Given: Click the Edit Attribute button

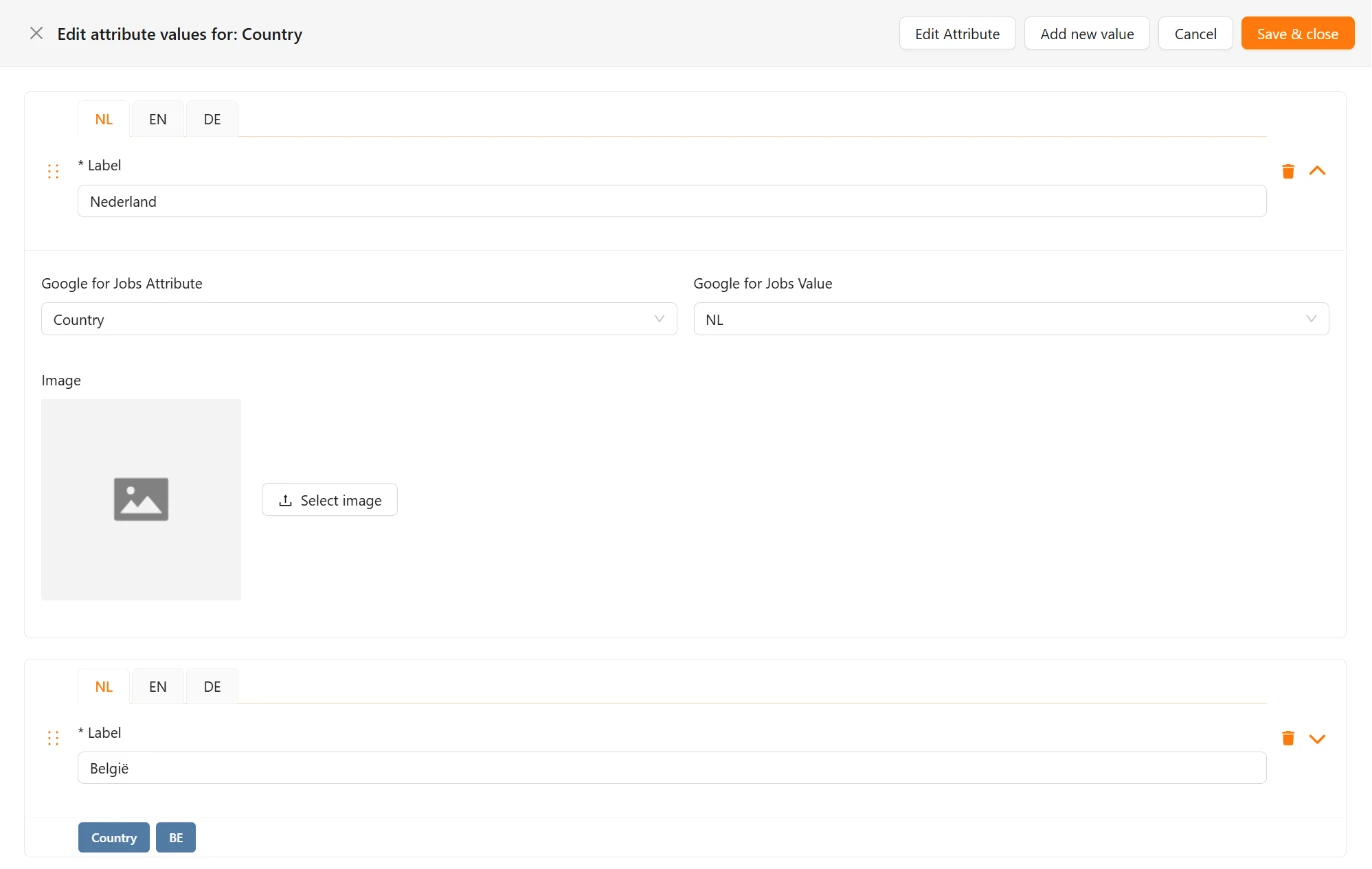Looking at the screenshot, I should pyautogui.click(x=957, y=33).
